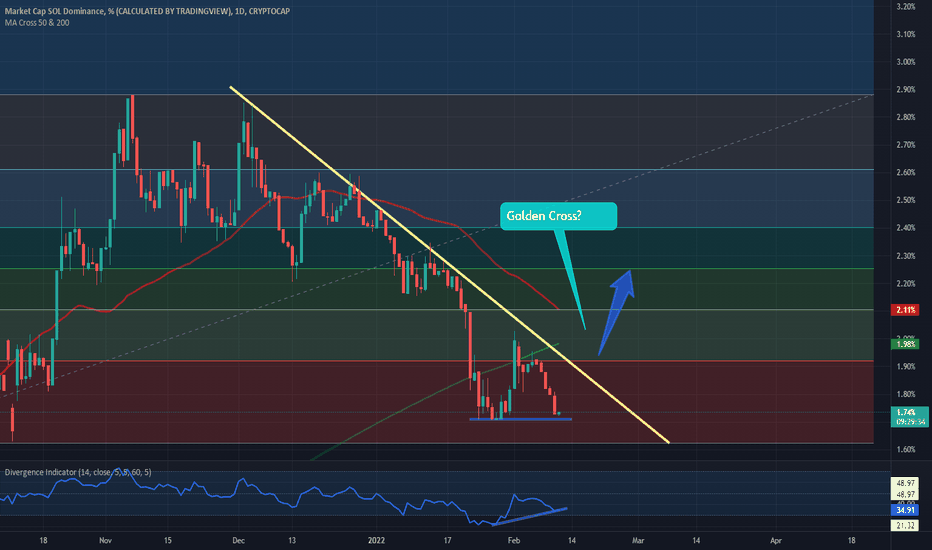
Task: Click the 2.70% price axis label
Action: 906,144
